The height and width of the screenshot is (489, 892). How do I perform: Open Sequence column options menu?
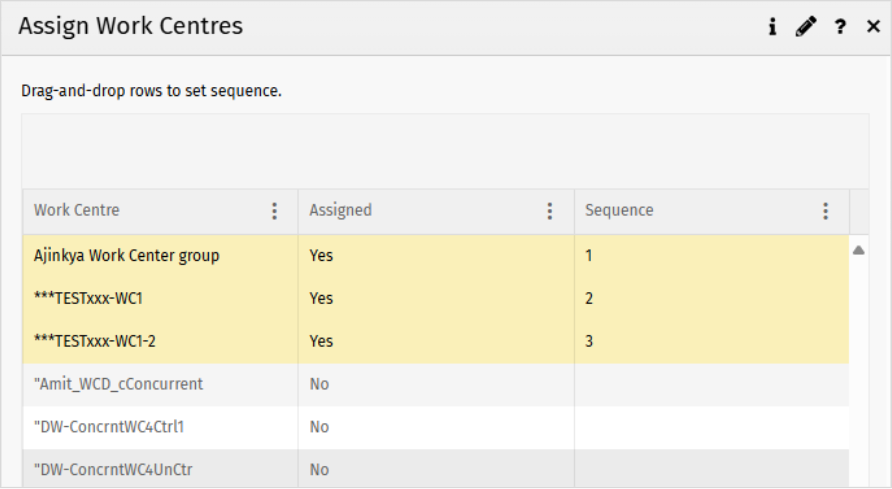tap(826, 211)
